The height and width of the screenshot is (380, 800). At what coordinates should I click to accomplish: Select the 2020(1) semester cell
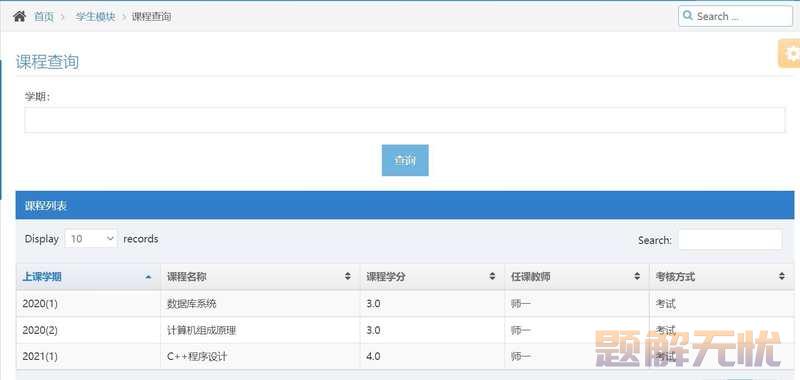point(88,304)
